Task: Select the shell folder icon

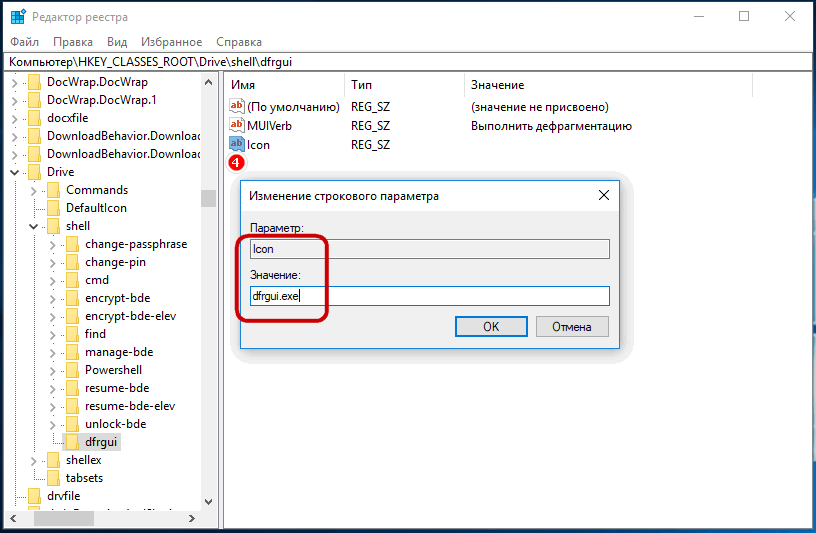Action: point(54,226)
